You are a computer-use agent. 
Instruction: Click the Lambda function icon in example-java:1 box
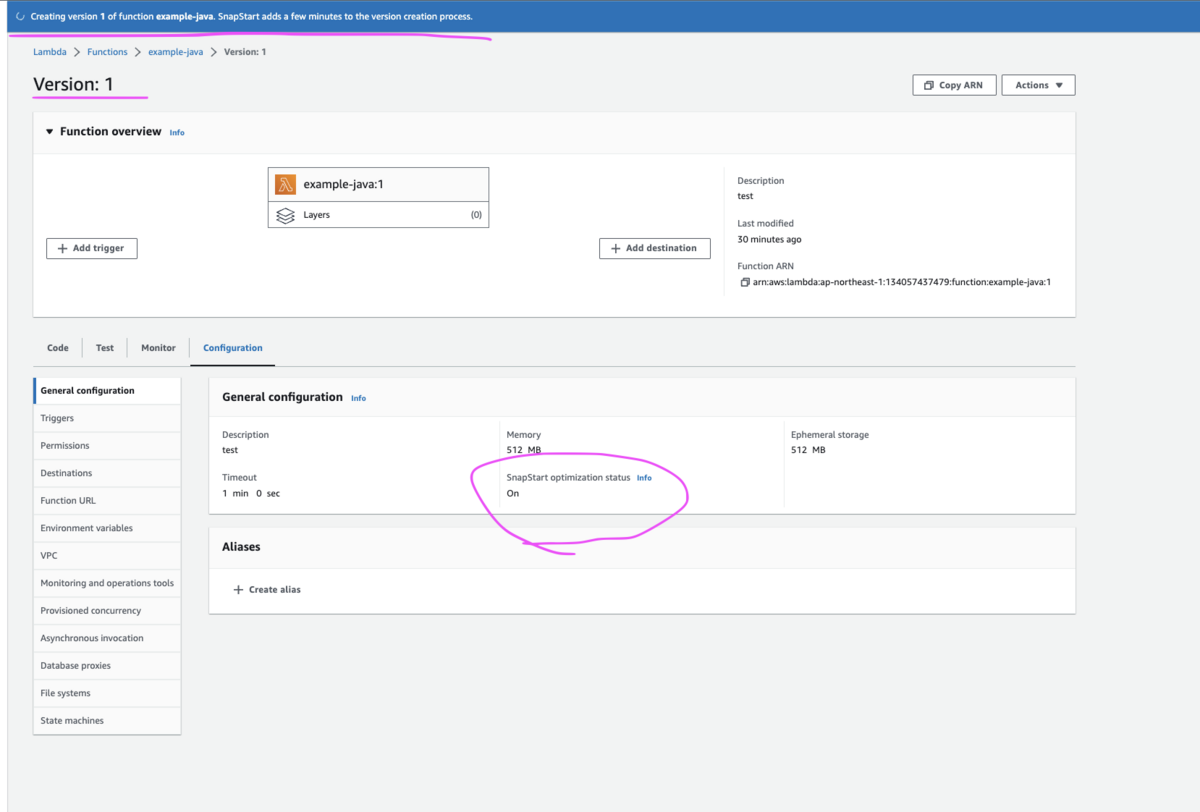point(285,184)
